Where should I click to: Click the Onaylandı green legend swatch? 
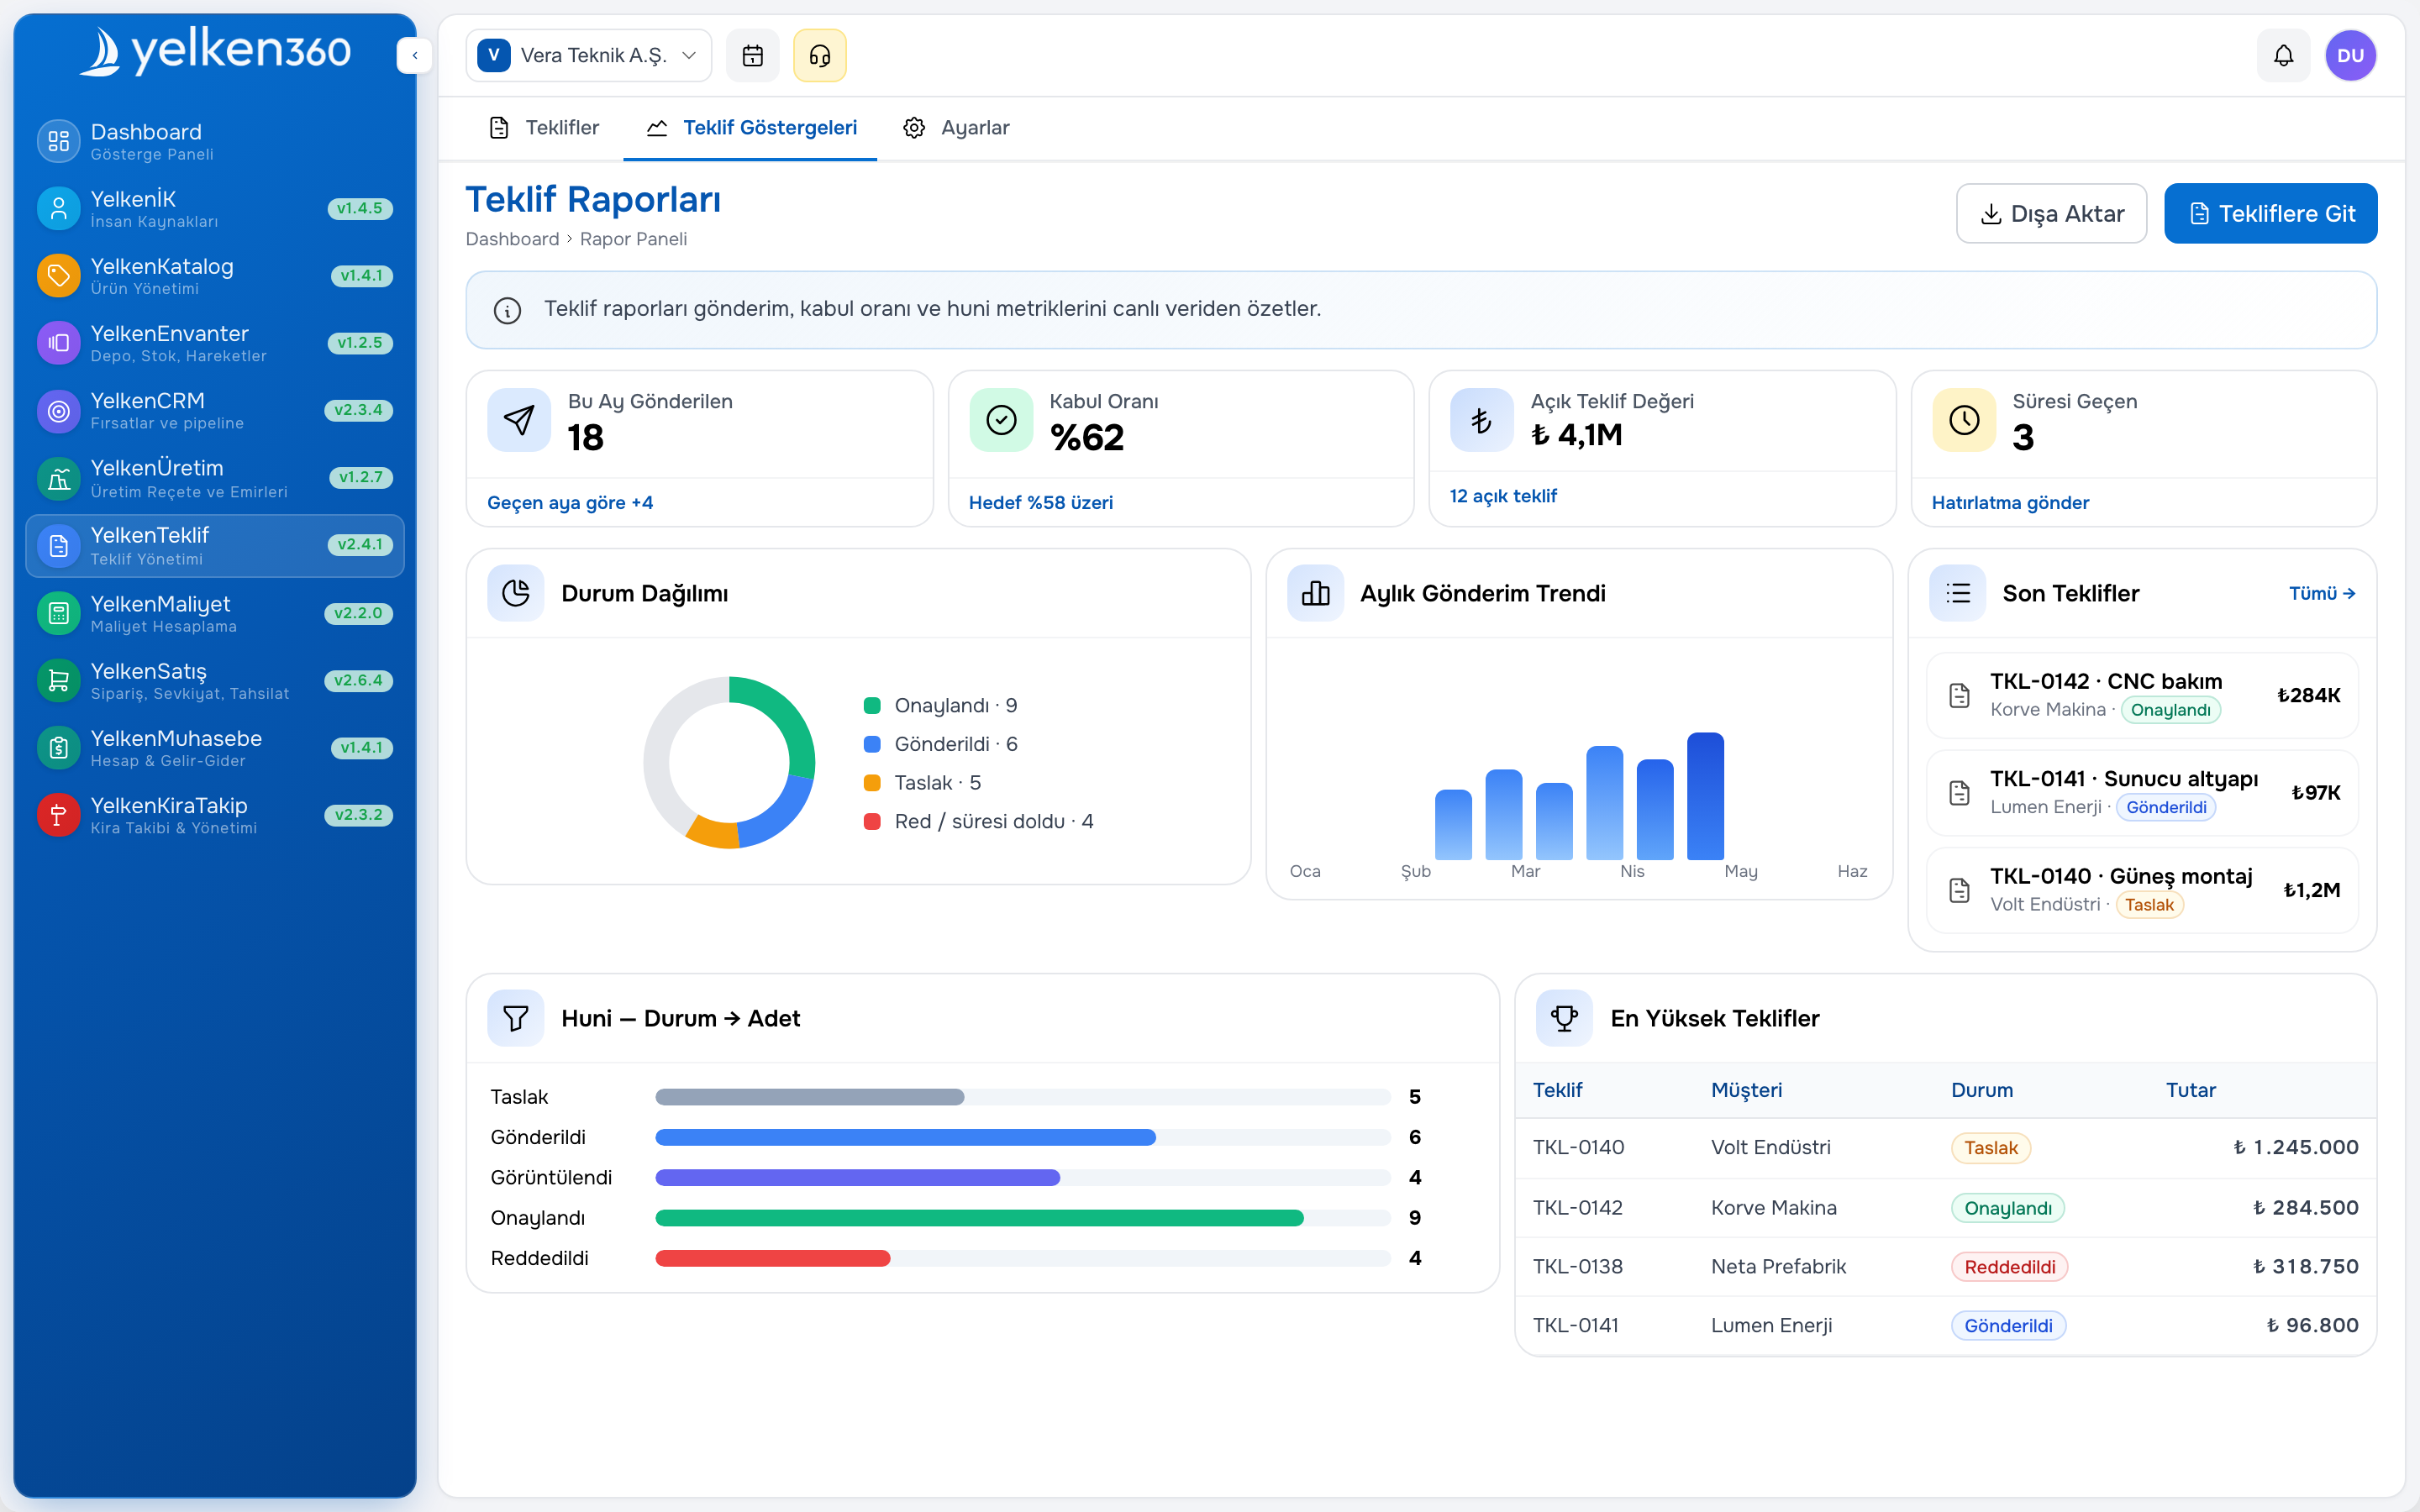pyautogui.click(x=872, y=705)
